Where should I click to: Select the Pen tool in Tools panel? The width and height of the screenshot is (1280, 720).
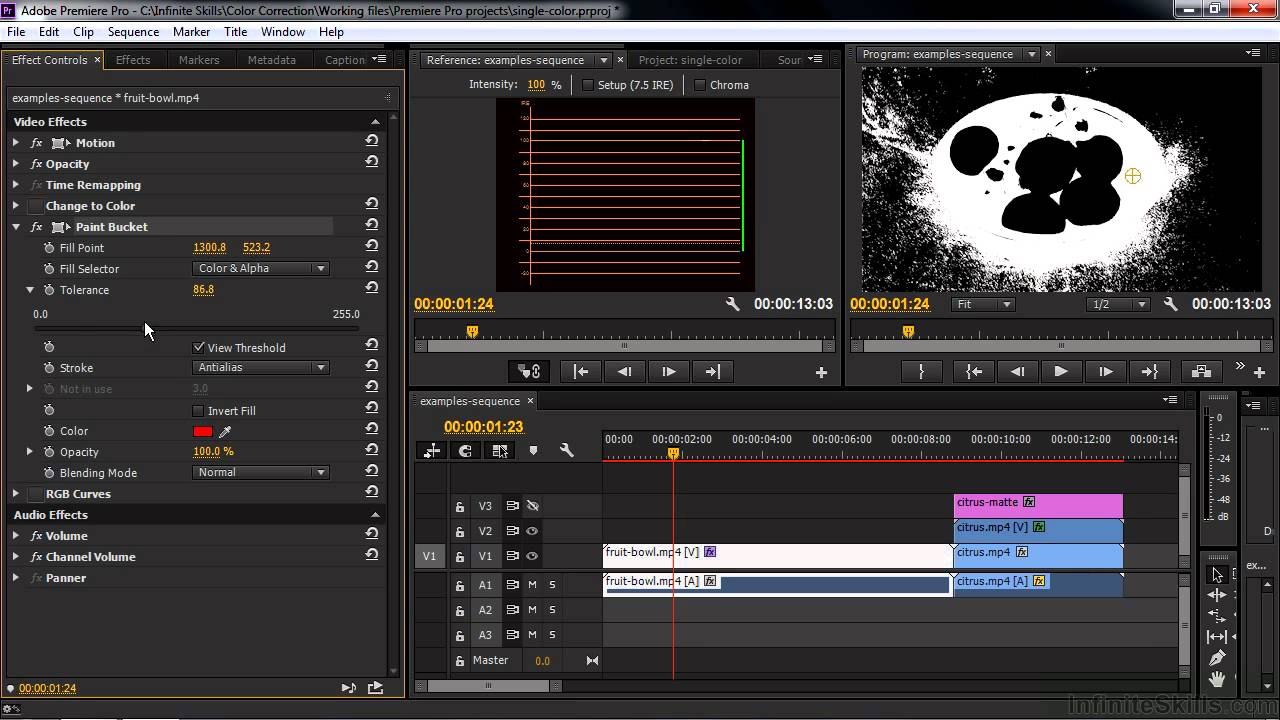click(x=1217, y=658)
